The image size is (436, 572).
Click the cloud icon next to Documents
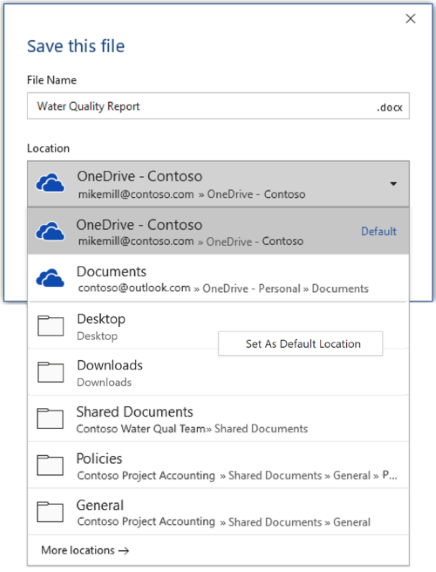pyautogui.click(x=50, y=278)
